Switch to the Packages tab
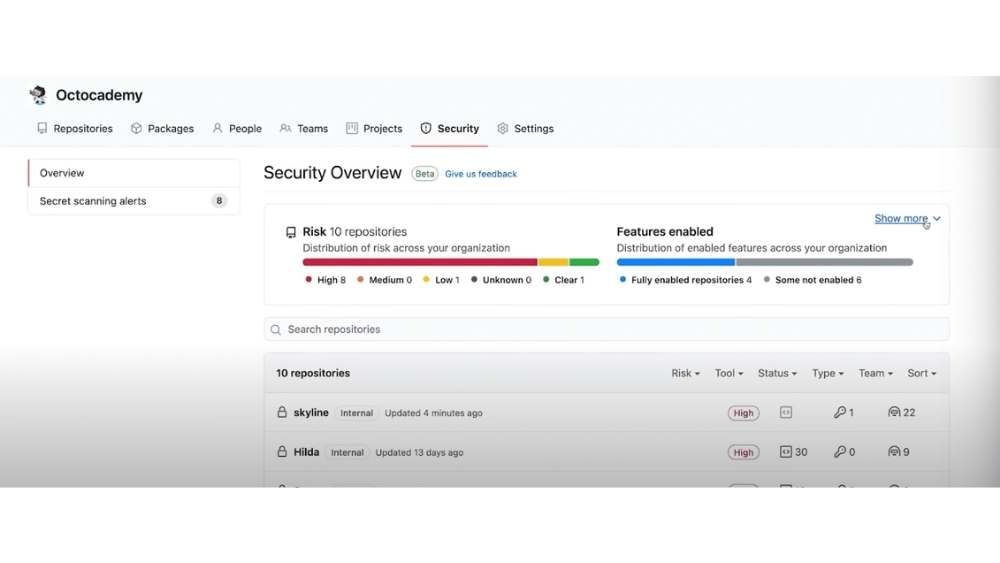Image resolution: width=1000 pixels, height=563 pixels. [x=162, y=128]
